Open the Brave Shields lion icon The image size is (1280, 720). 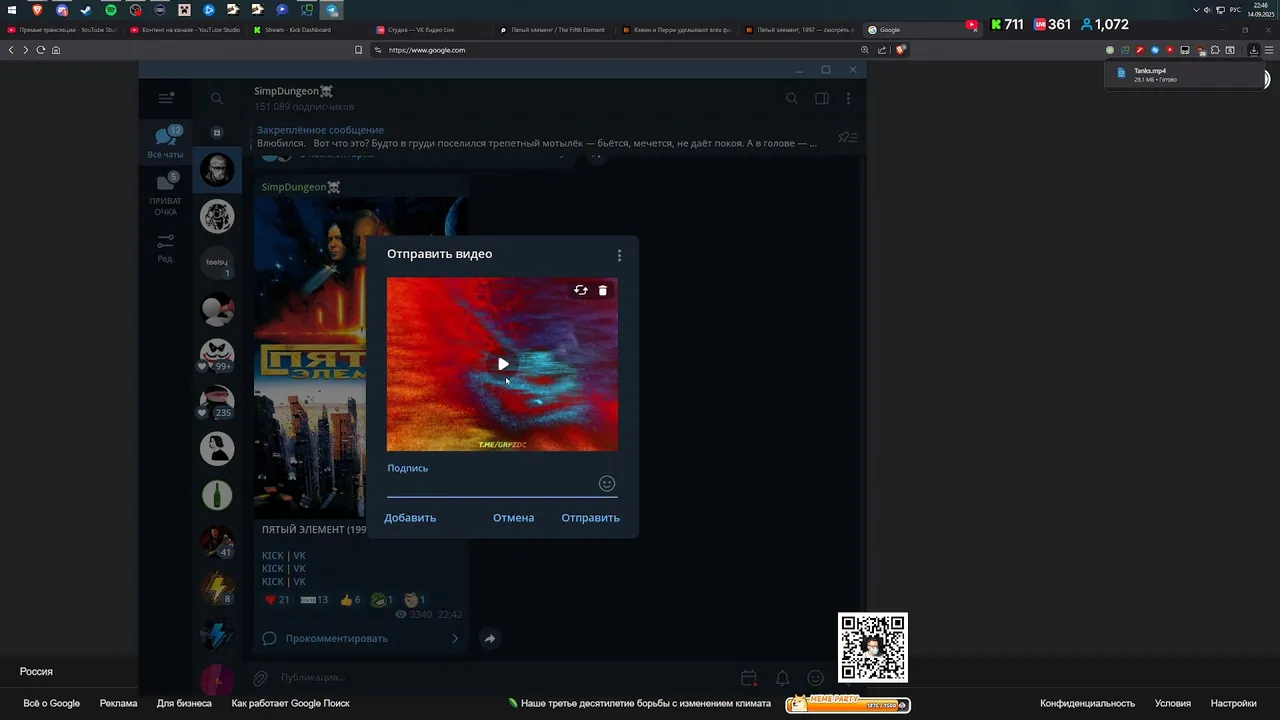coord(901,50)
